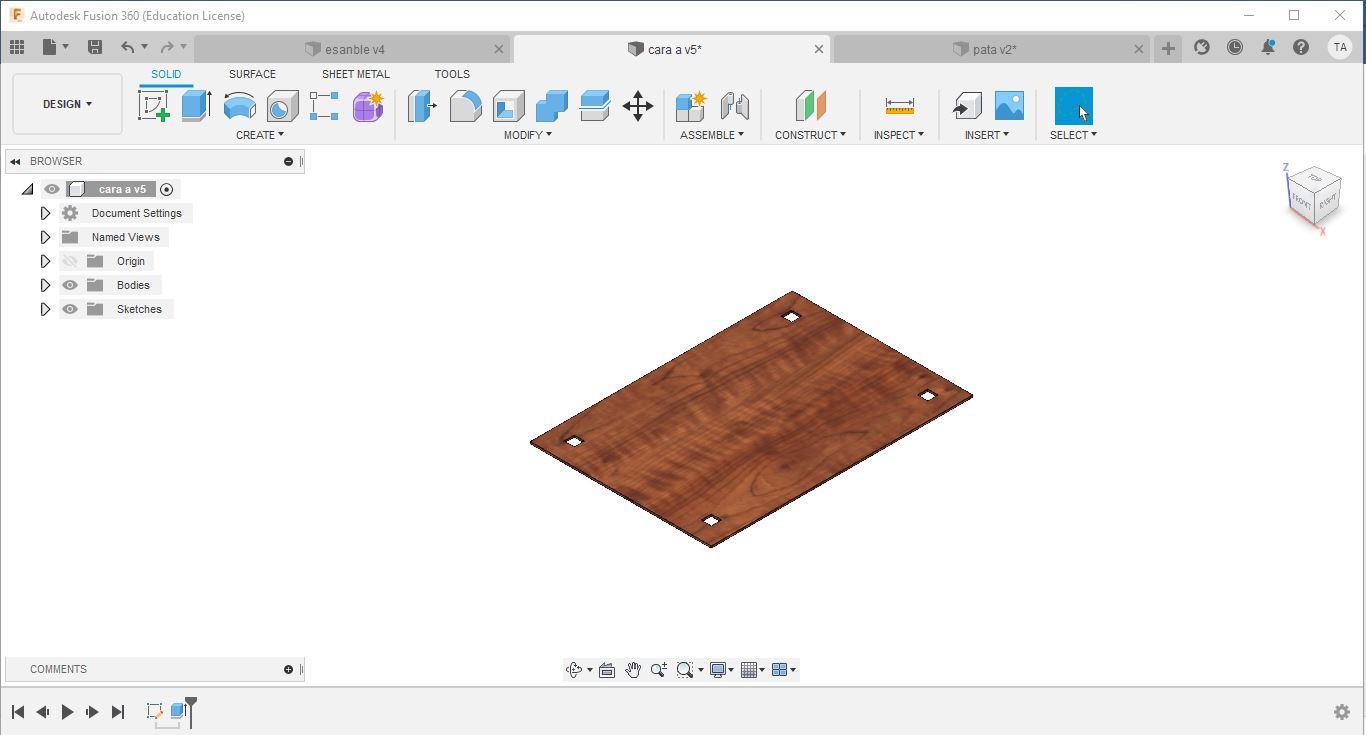
Task: Start the Create Sketch tool
Action: [153, 106]
